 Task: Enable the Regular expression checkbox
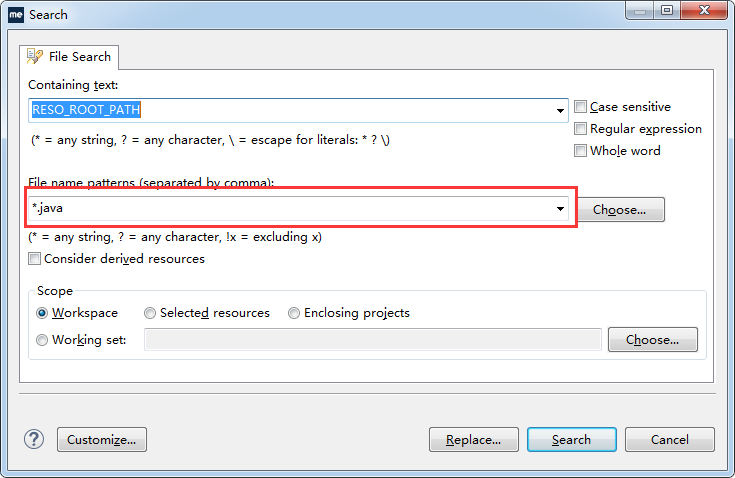[x=580, y=128]
